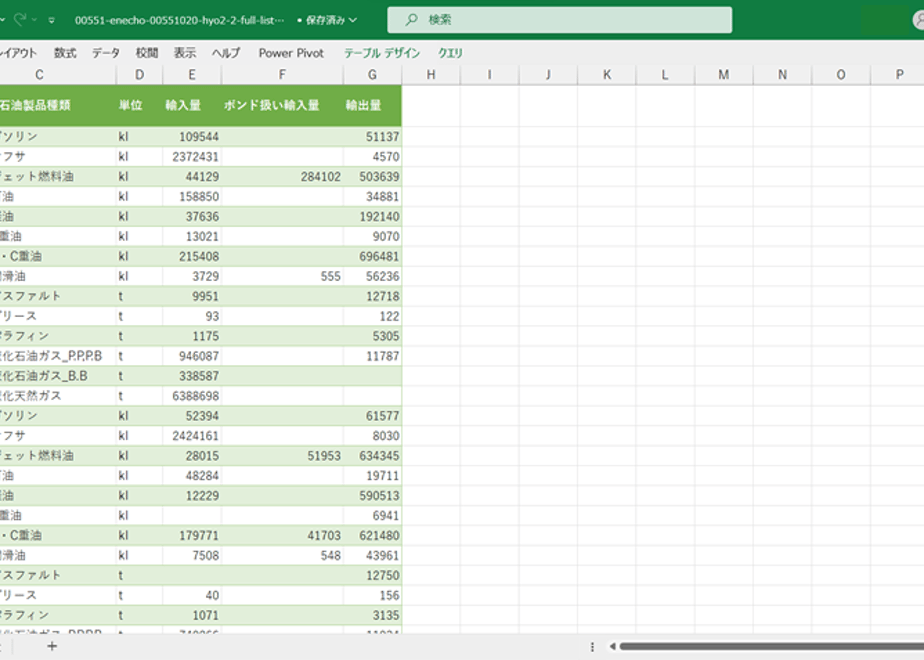Viewport: 924px width, 660px height.
Task: Switch to the 表示 ribbon tab
Action: pyautogui.click(x=184, y=53)
